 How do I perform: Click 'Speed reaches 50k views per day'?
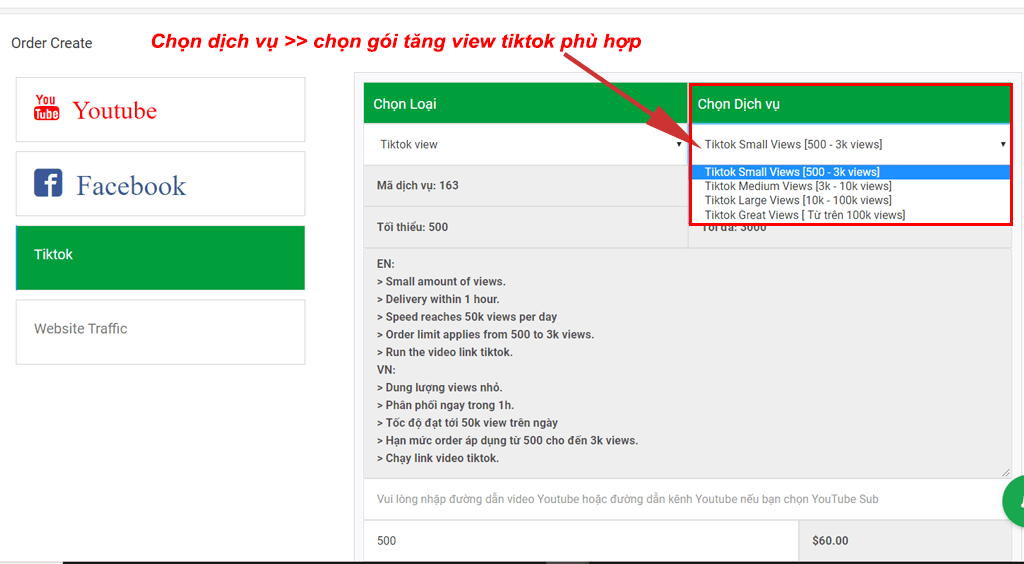[467, 317]
